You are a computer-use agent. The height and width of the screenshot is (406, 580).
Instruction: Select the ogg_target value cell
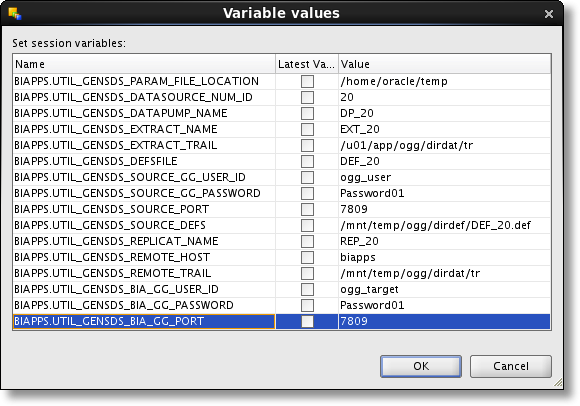pyautogui.click(x=444, y=290)
